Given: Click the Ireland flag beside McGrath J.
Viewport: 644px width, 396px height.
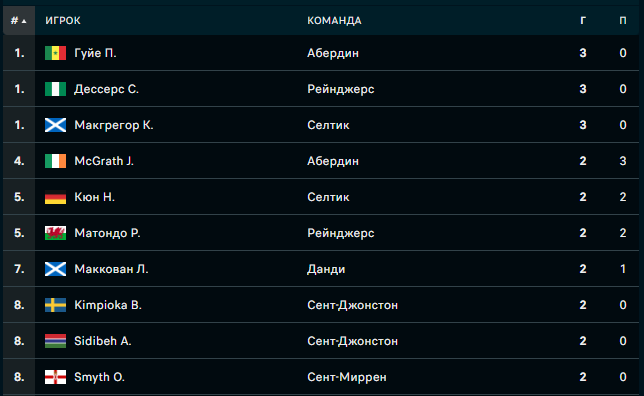Looking at the screenshot, I should tap(55, 161).
